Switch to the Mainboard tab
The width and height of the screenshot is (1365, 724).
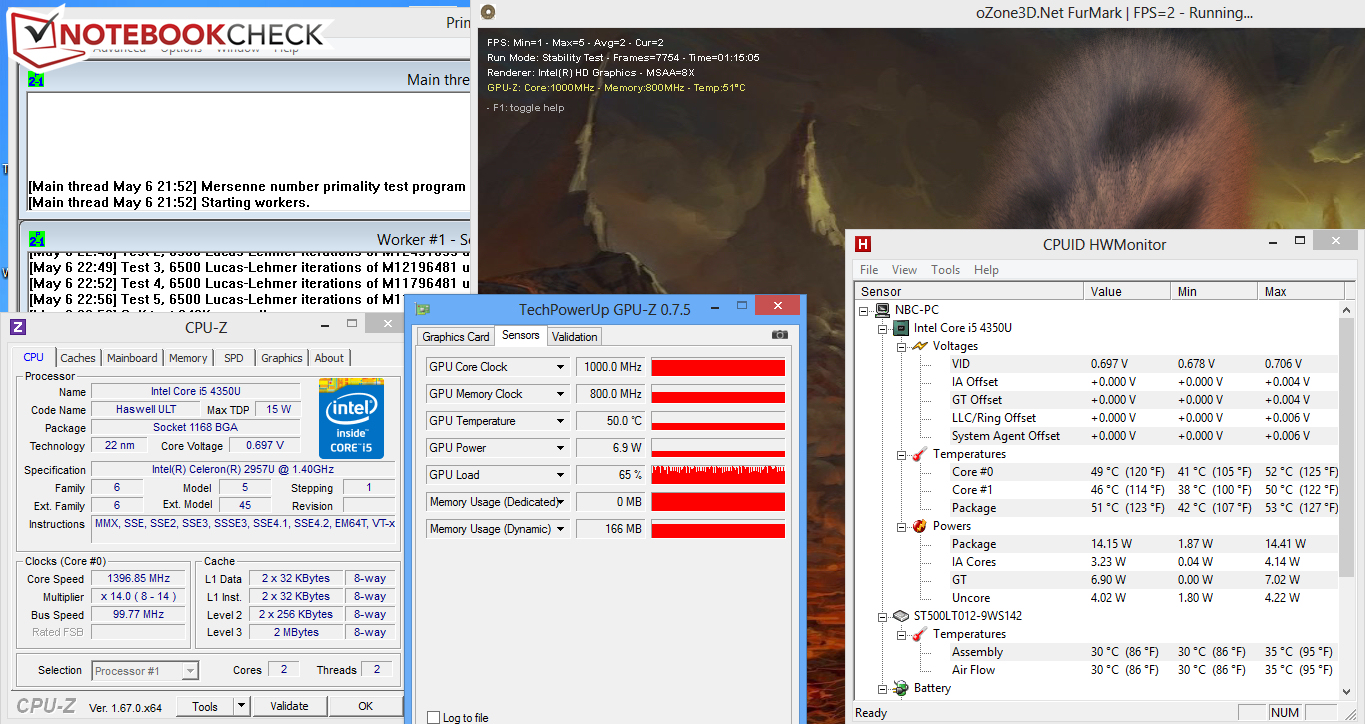[132, 358]
